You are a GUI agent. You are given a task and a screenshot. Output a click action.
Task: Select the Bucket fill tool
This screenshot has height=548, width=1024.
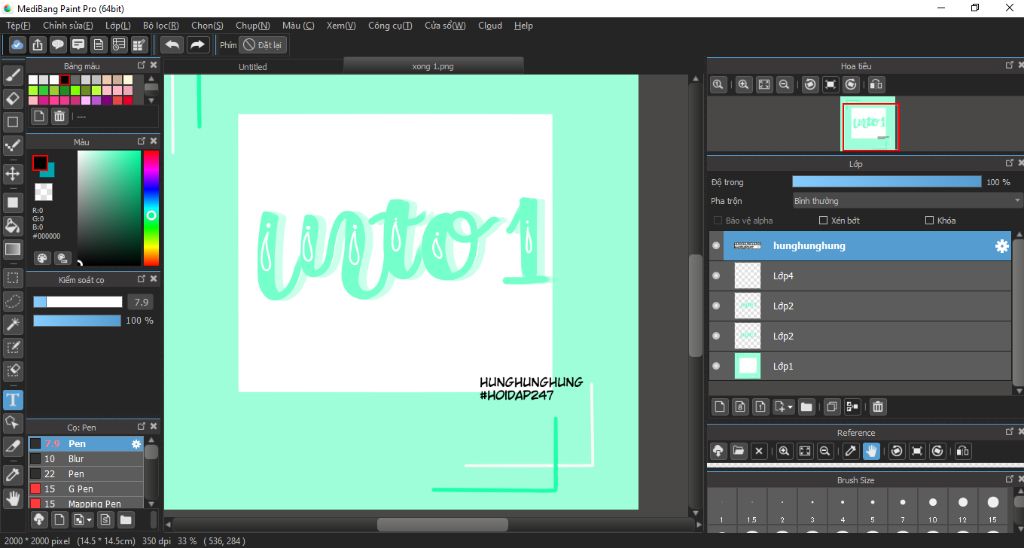[x=12, y=226]
